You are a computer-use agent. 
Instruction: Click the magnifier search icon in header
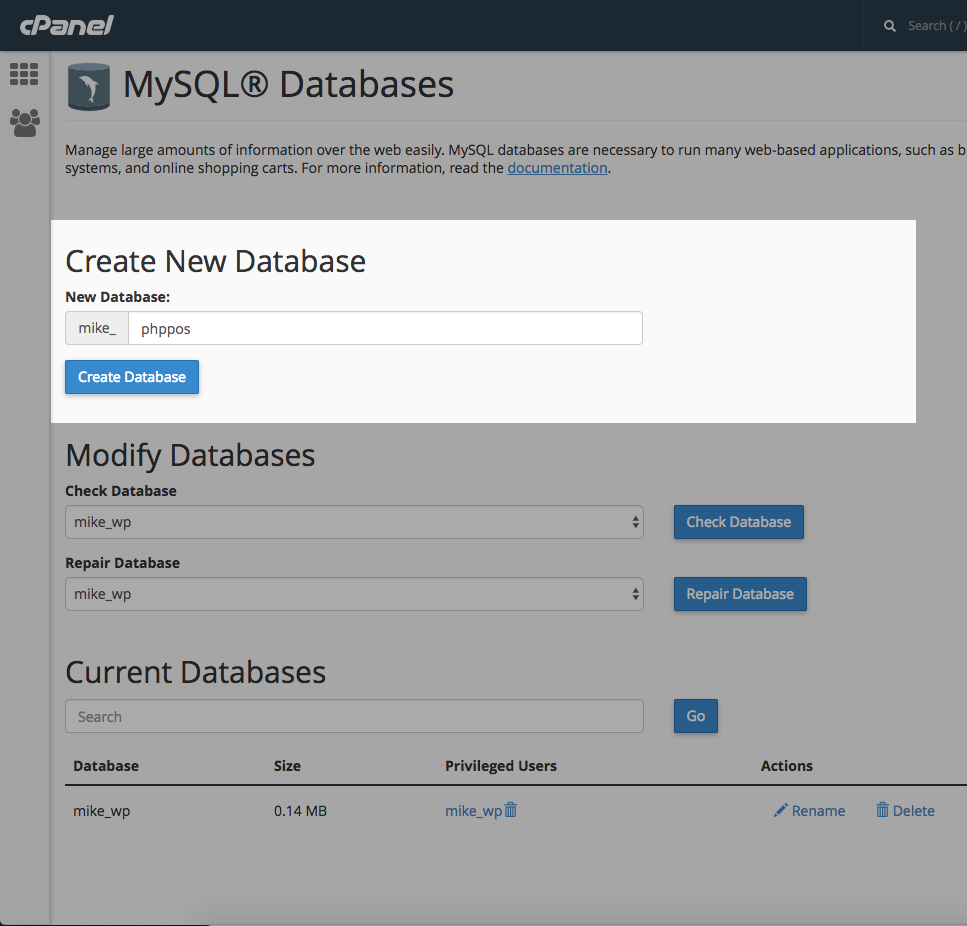point(890,26)
